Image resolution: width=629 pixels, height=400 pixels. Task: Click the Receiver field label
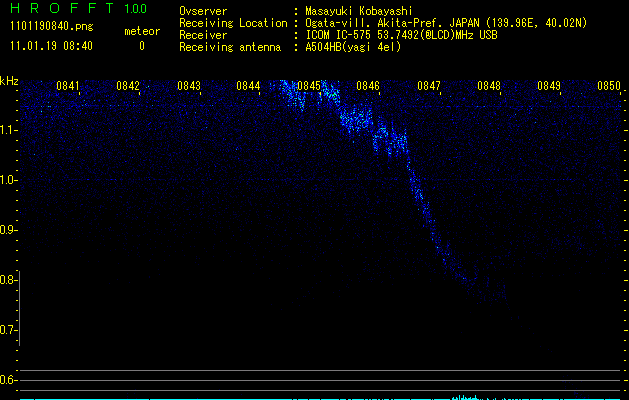point(203,35)
